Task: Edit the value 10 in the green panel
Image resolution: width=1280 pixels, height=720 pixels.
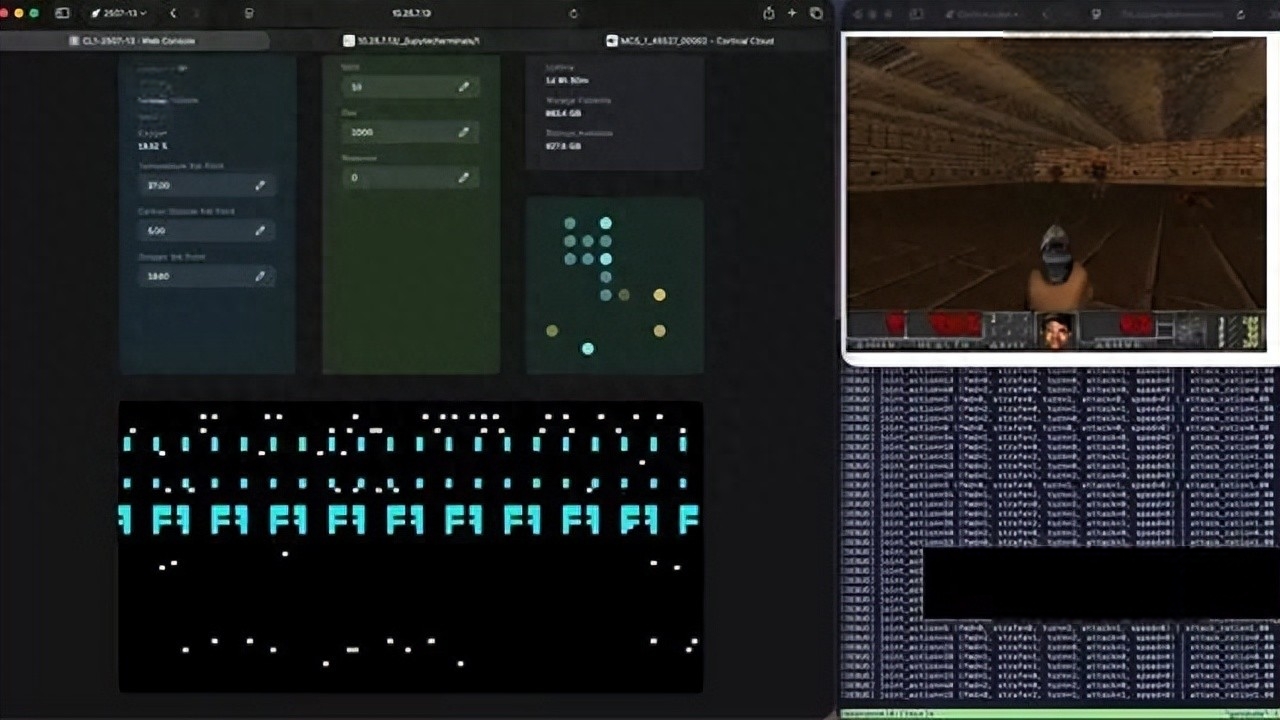Action: 464,87
